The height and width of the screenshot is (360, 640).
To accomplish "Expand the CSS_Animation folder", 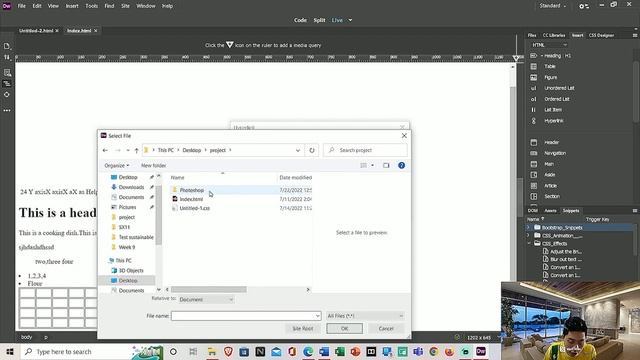I will click(x=528, y=236).
